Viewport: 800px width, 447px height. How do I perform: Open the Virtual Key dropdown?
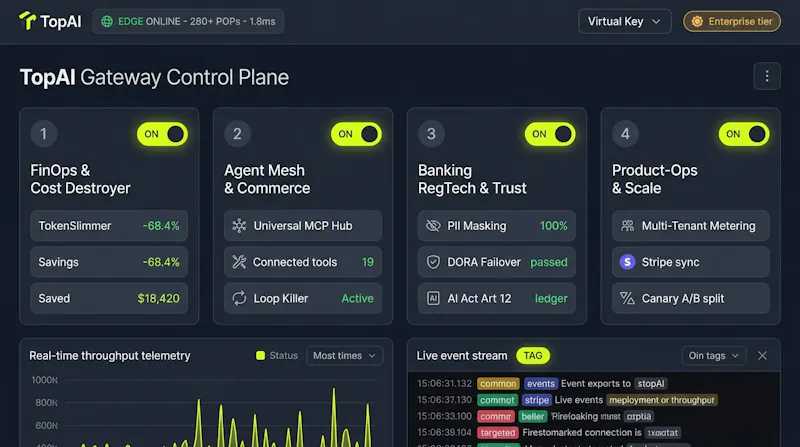(624, 21)
